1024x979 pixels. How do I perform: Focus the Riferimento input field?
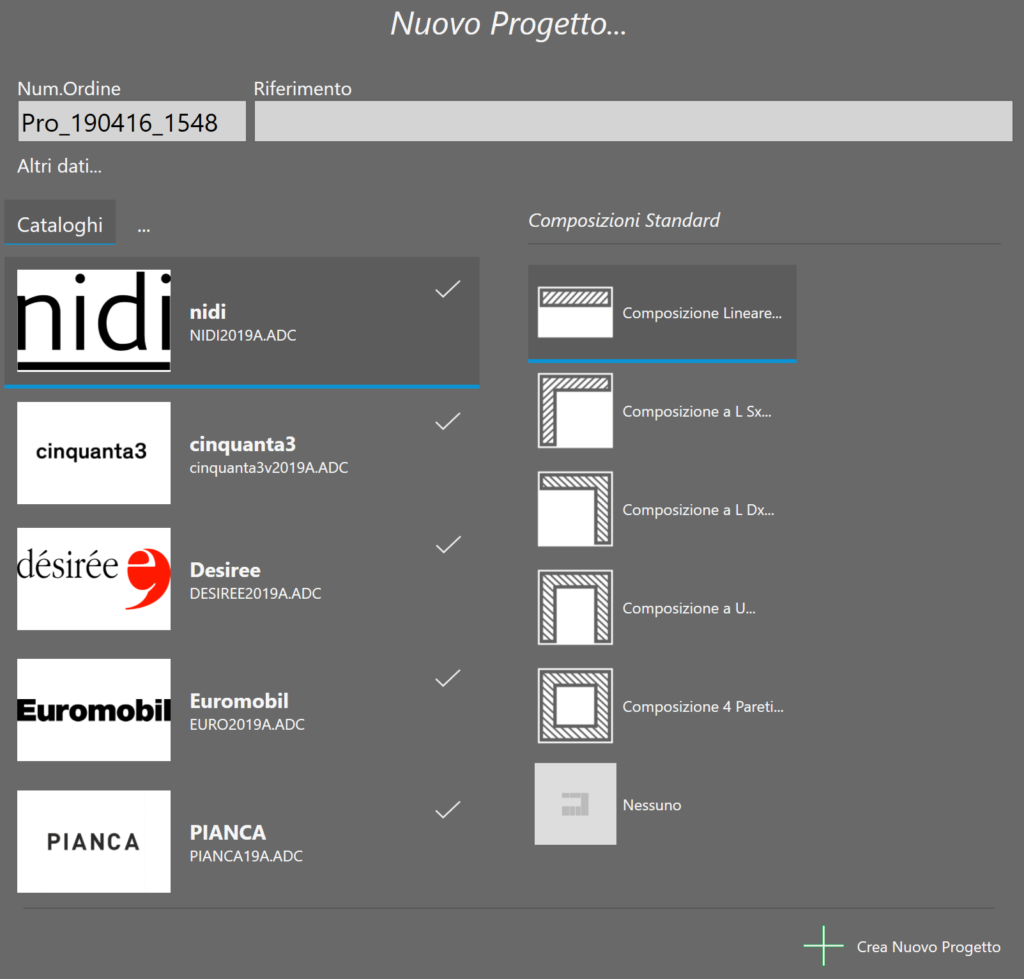[633, 121]
